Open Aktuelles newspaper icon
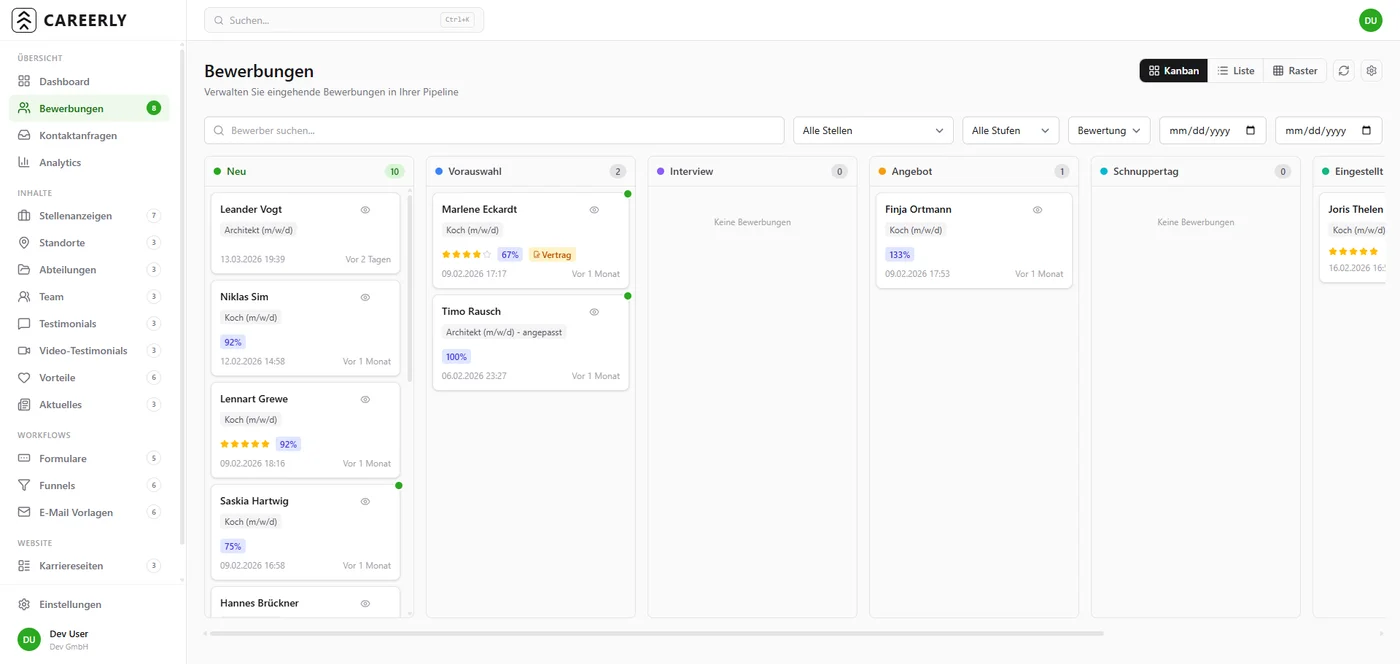Image resolution: width=1400 pixels, height=664 pixels. [25, 405]
